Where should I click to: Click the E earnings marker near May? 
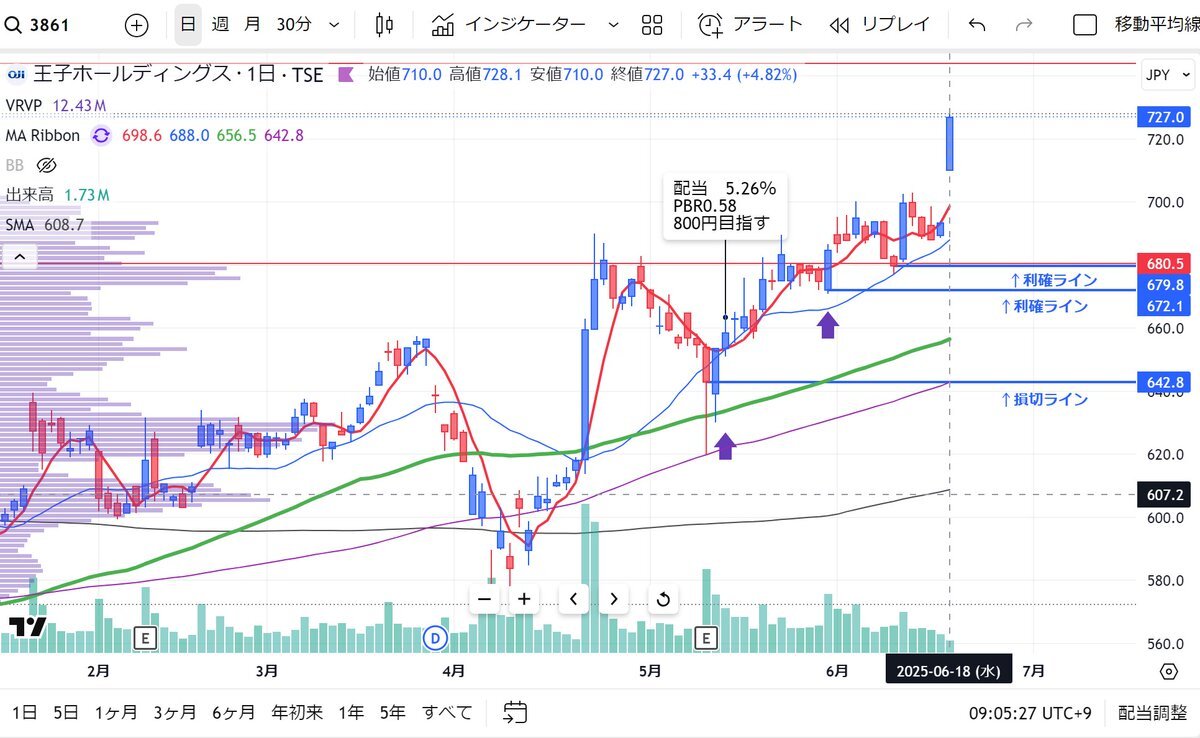pyautogui.click(x=707, y=637)
